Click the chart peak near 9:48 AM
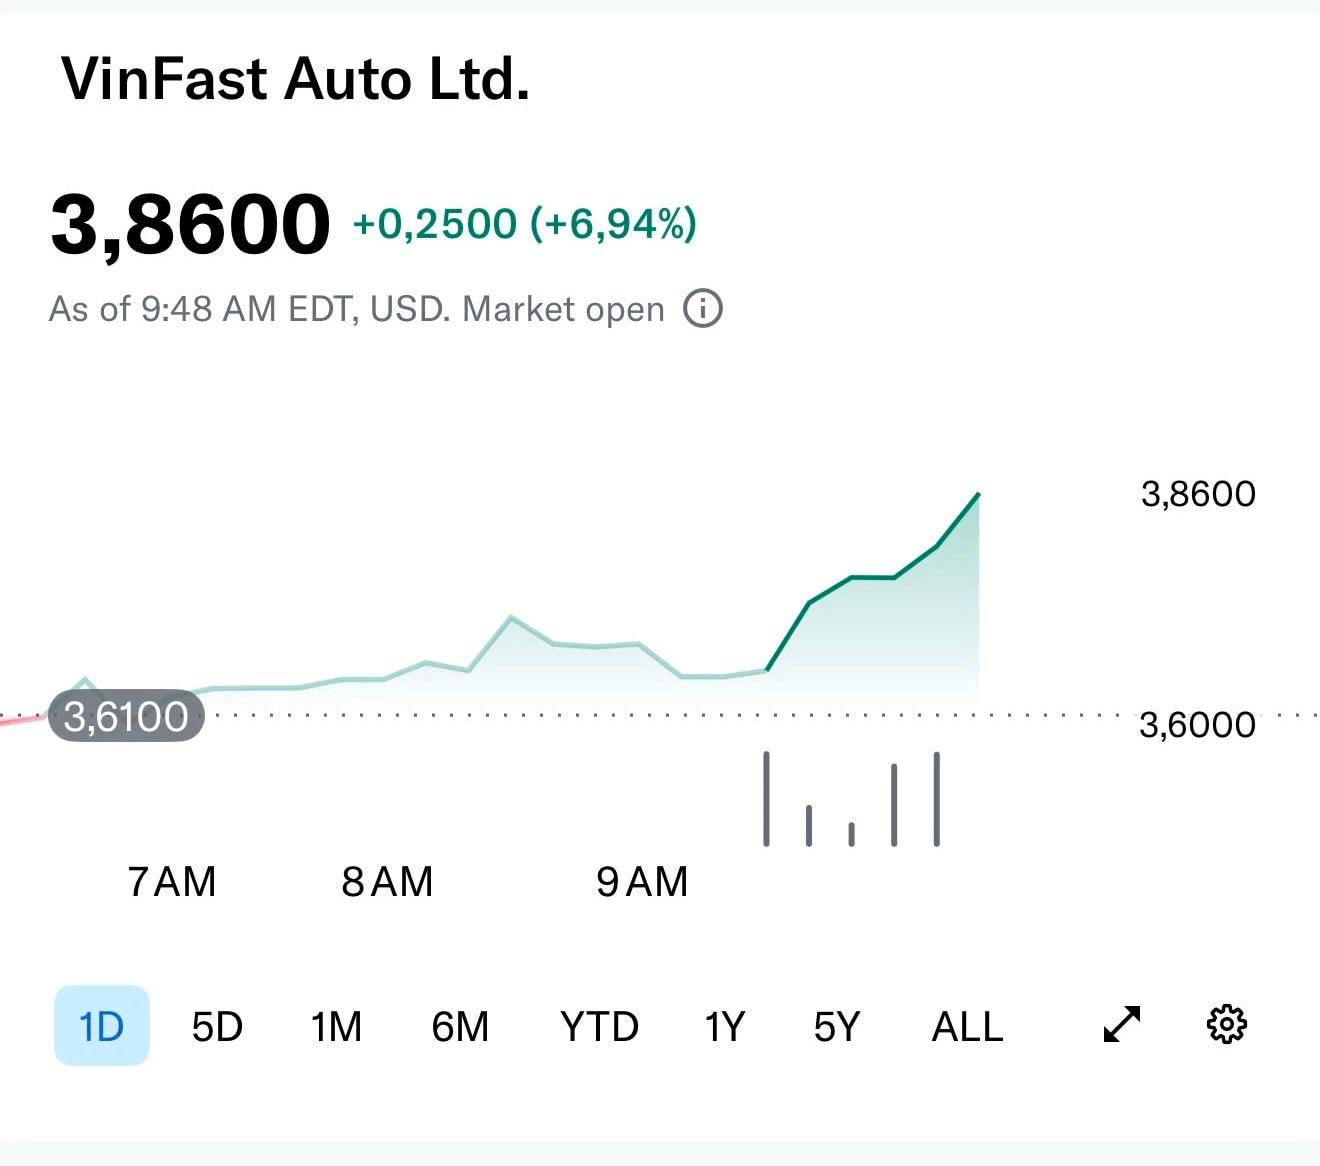 (x=977, y=495)
